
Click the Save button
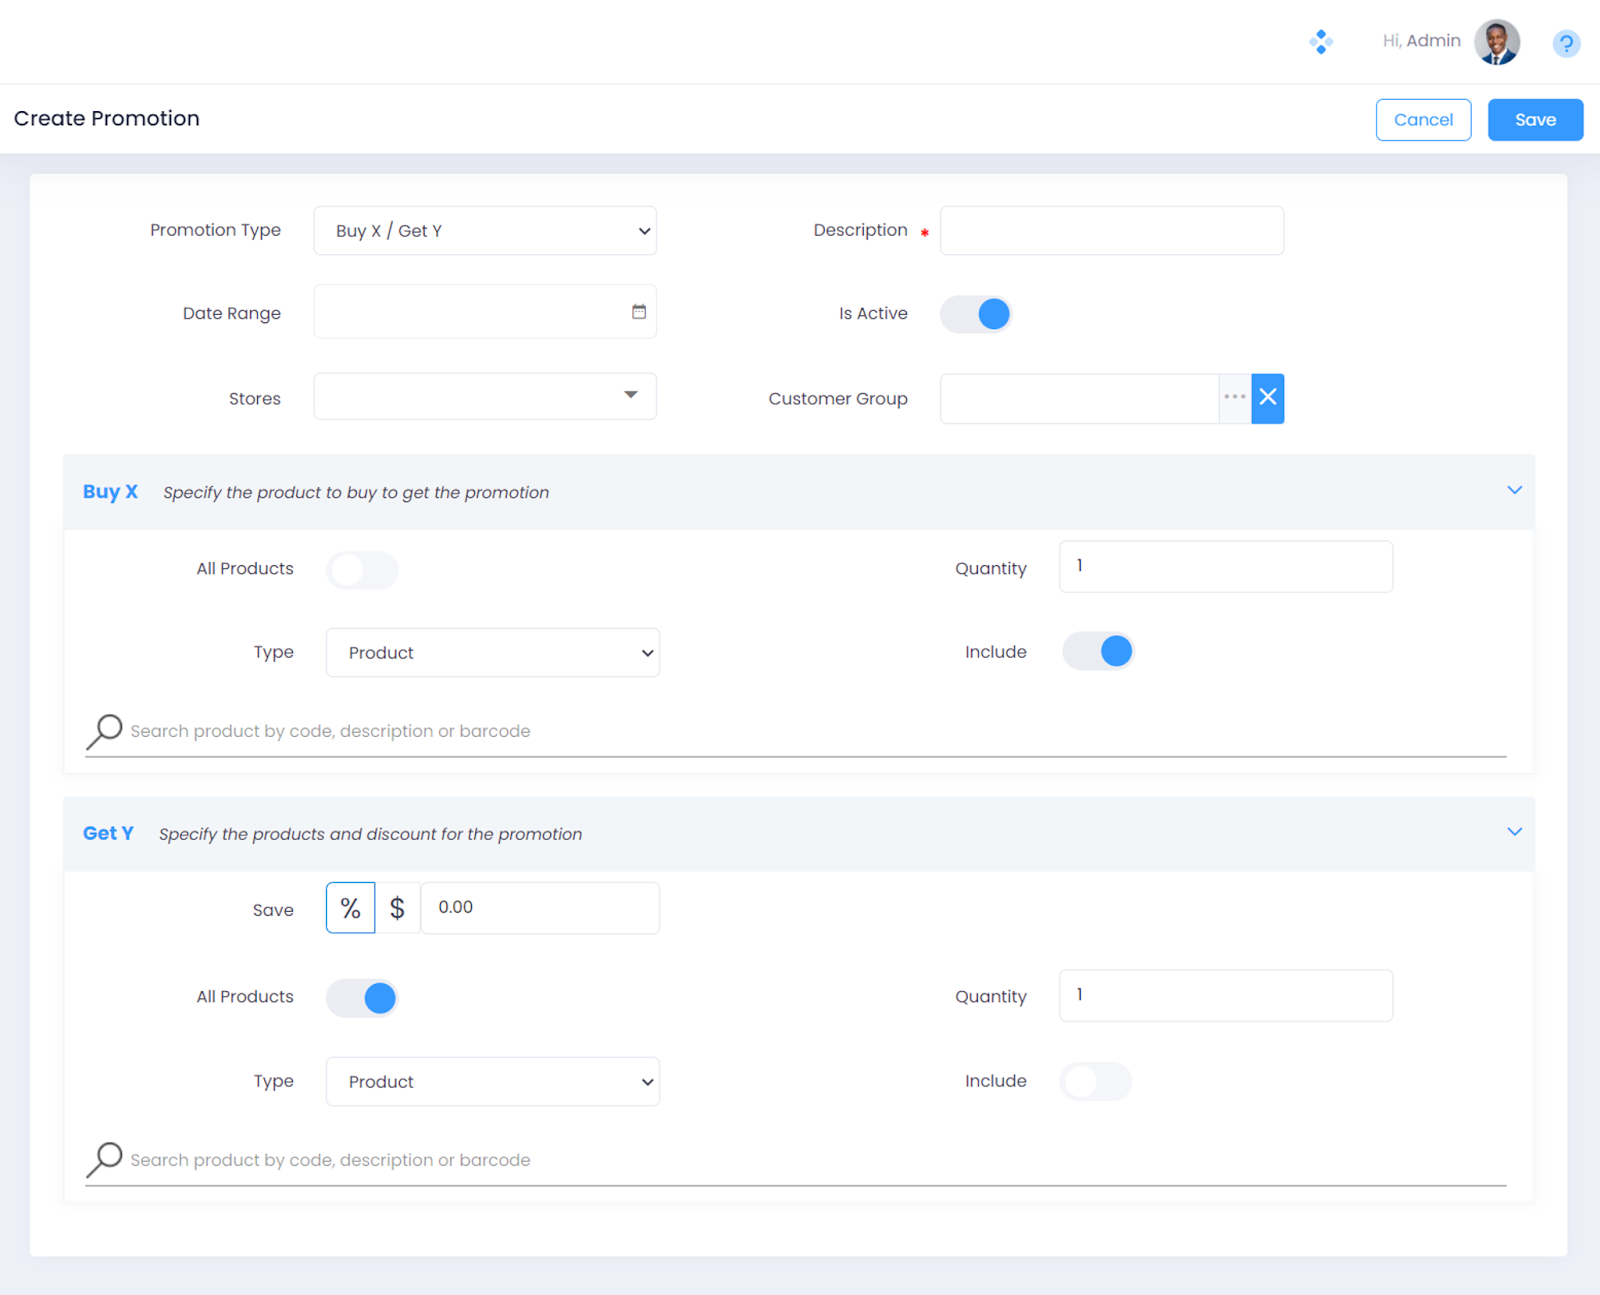coord(1535,120)
